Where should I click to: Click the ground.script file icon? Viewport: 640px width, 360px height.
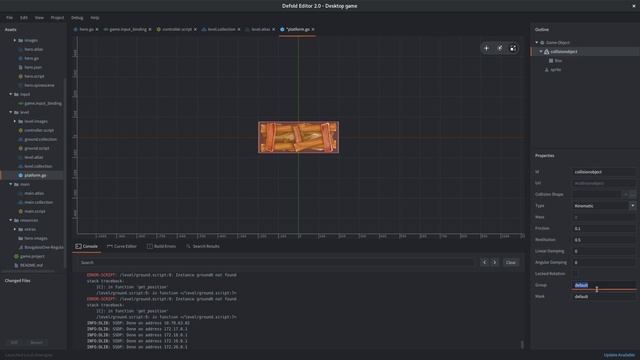tap(20, 149)
